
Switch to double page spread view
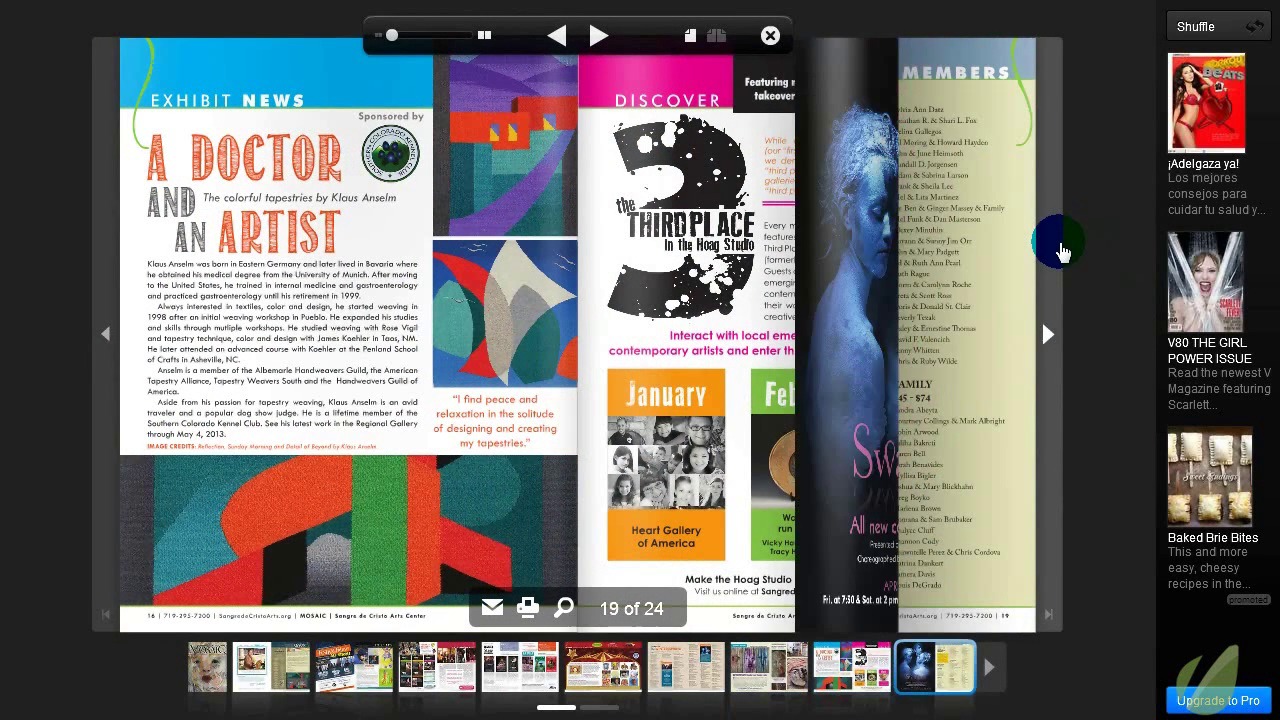click(716, 36)
